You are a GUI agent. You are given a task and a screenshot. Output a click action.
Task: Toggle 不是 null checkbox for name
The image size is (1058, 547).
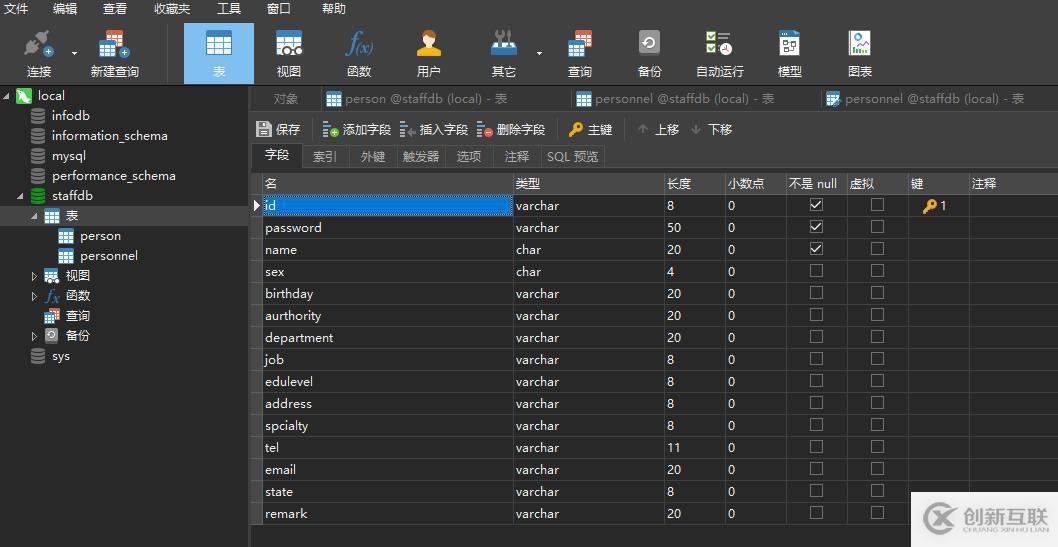coord(816,249)
